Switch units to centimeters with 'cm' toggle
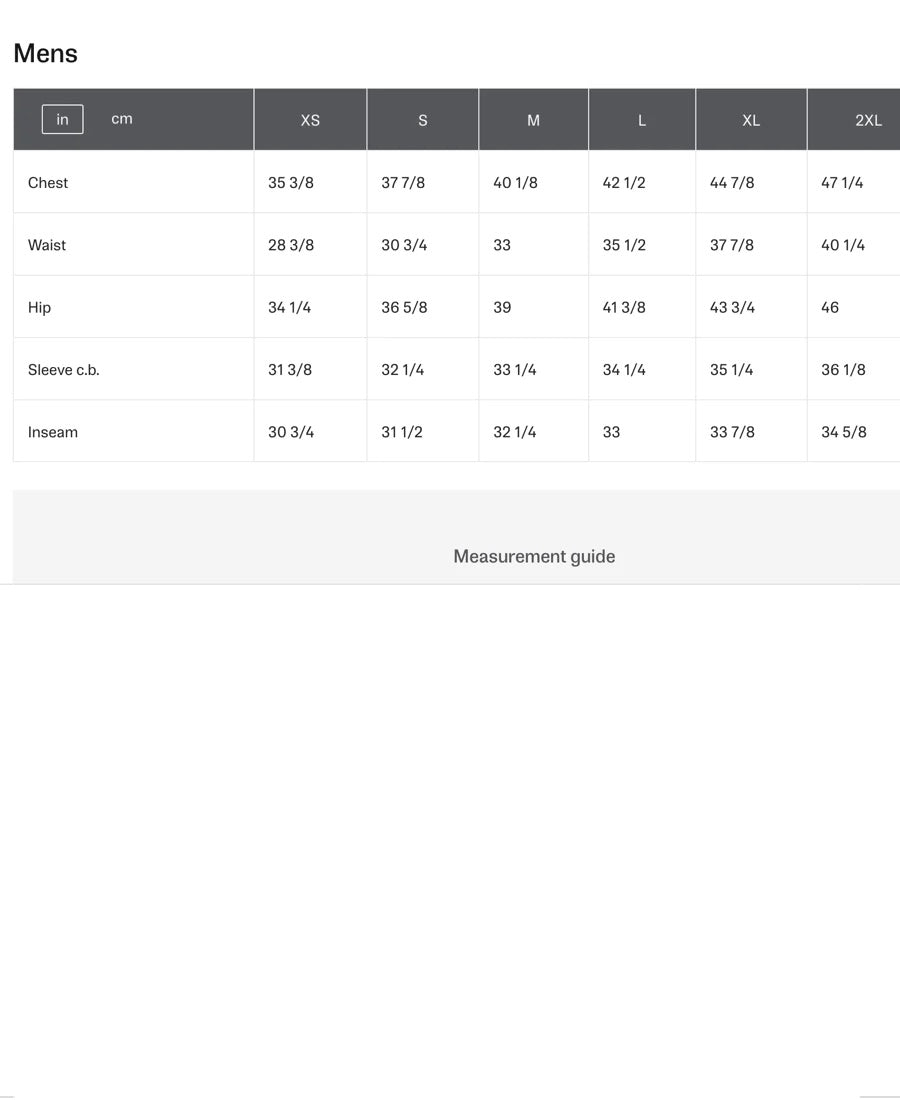 [x=121, y=119]
